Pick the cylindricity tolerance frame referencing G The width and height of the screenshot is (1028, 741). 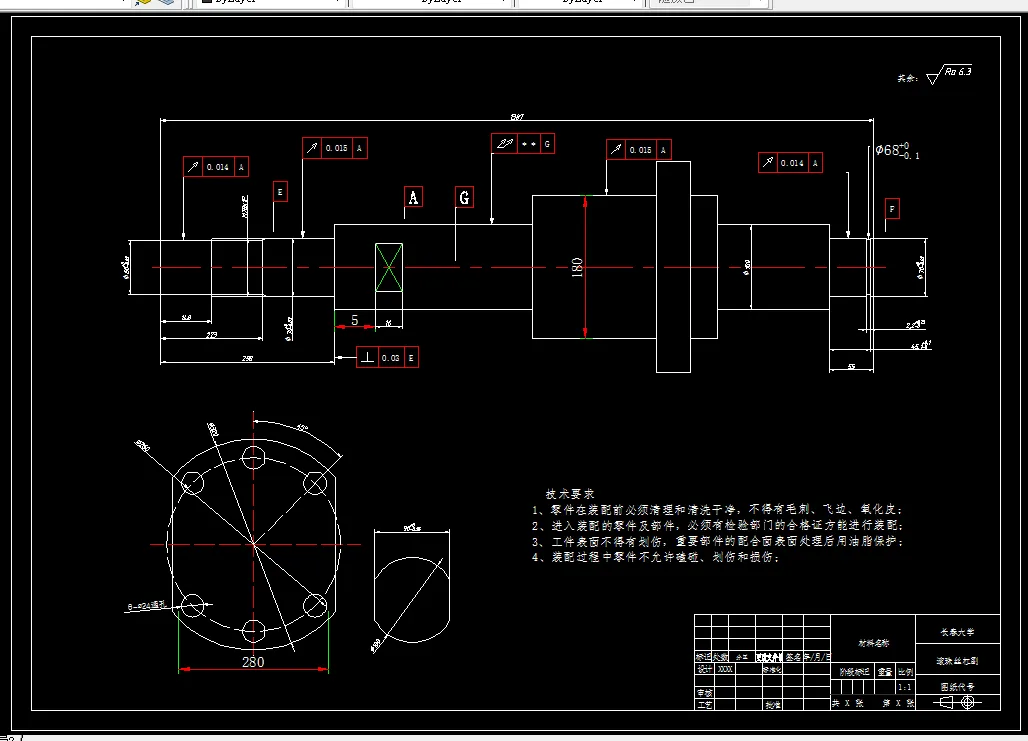tap(523, 144)
